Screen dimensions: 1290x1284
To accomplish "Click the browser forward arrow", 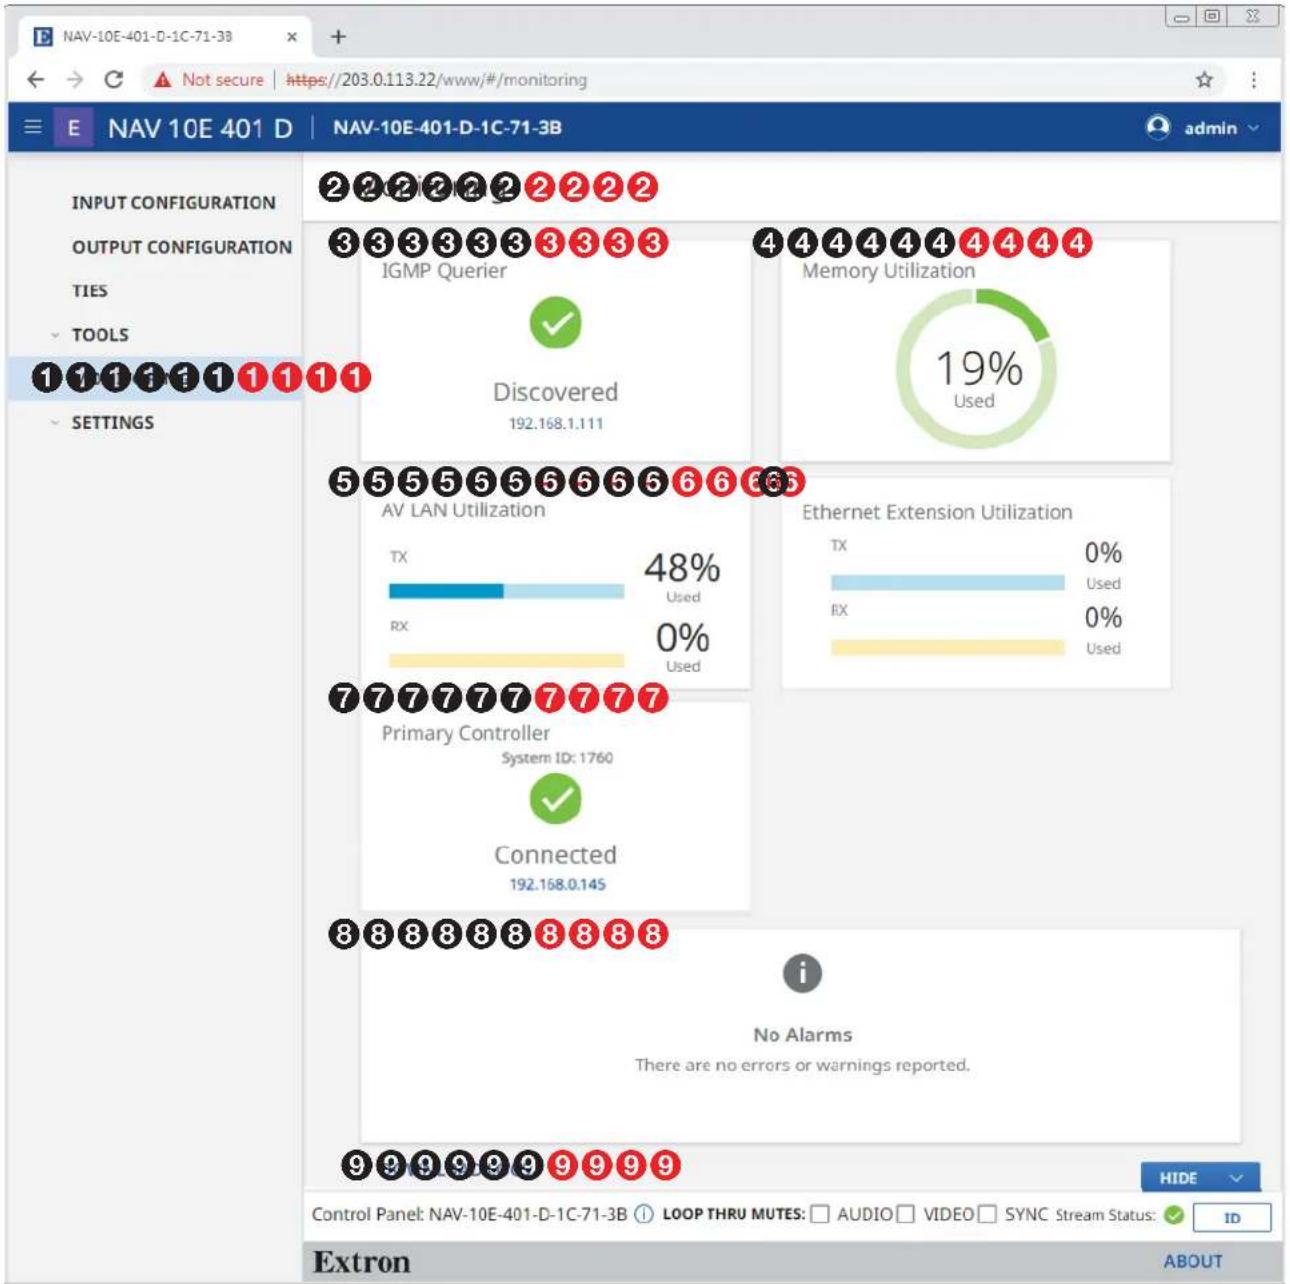I will pyautogui.click(x=75, y=79).
